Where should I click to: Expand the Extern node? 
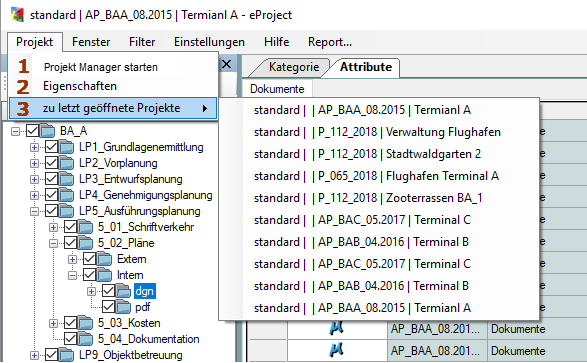[x=73, y=259]
